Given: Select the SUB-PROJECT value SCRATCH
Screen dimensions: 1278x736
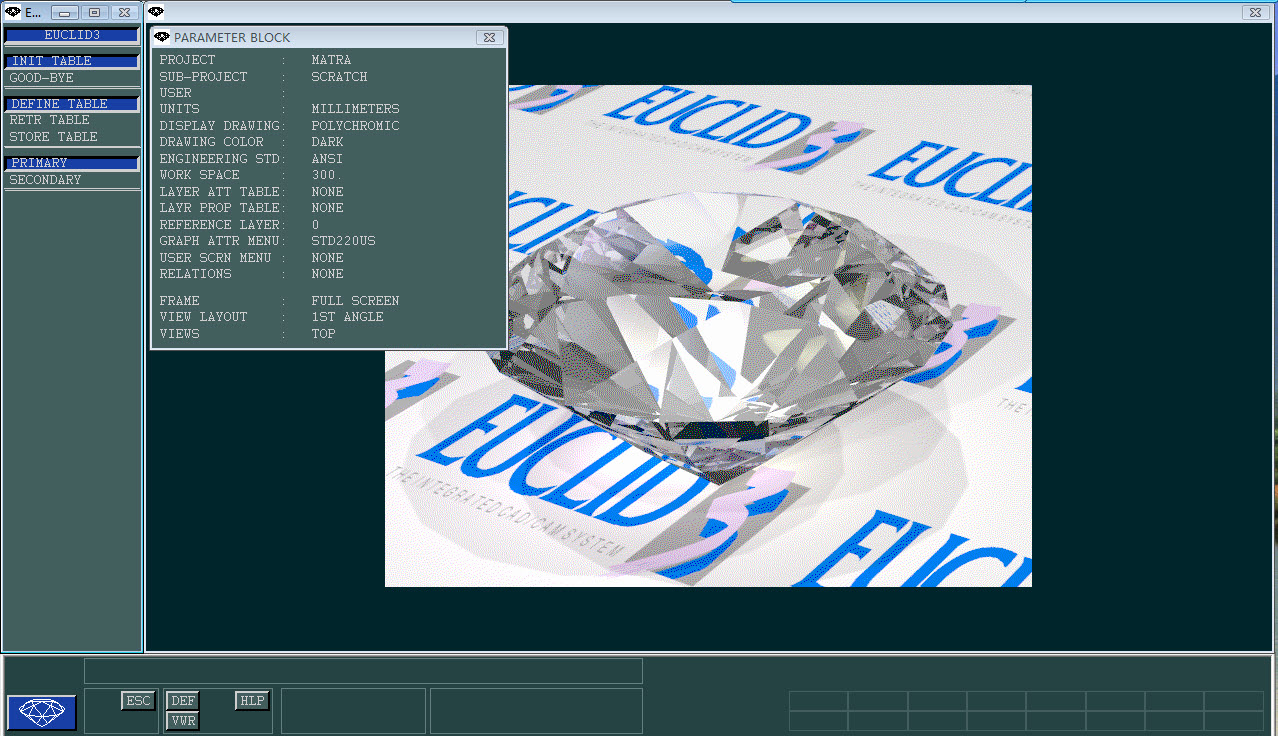Looking at the screenshot, I should [x=339, y=77].
